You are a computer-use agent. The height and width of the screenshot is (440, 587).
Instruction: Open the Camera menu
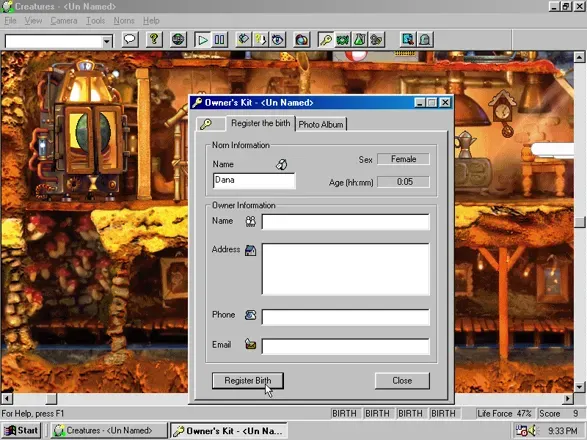coord(64,21)
